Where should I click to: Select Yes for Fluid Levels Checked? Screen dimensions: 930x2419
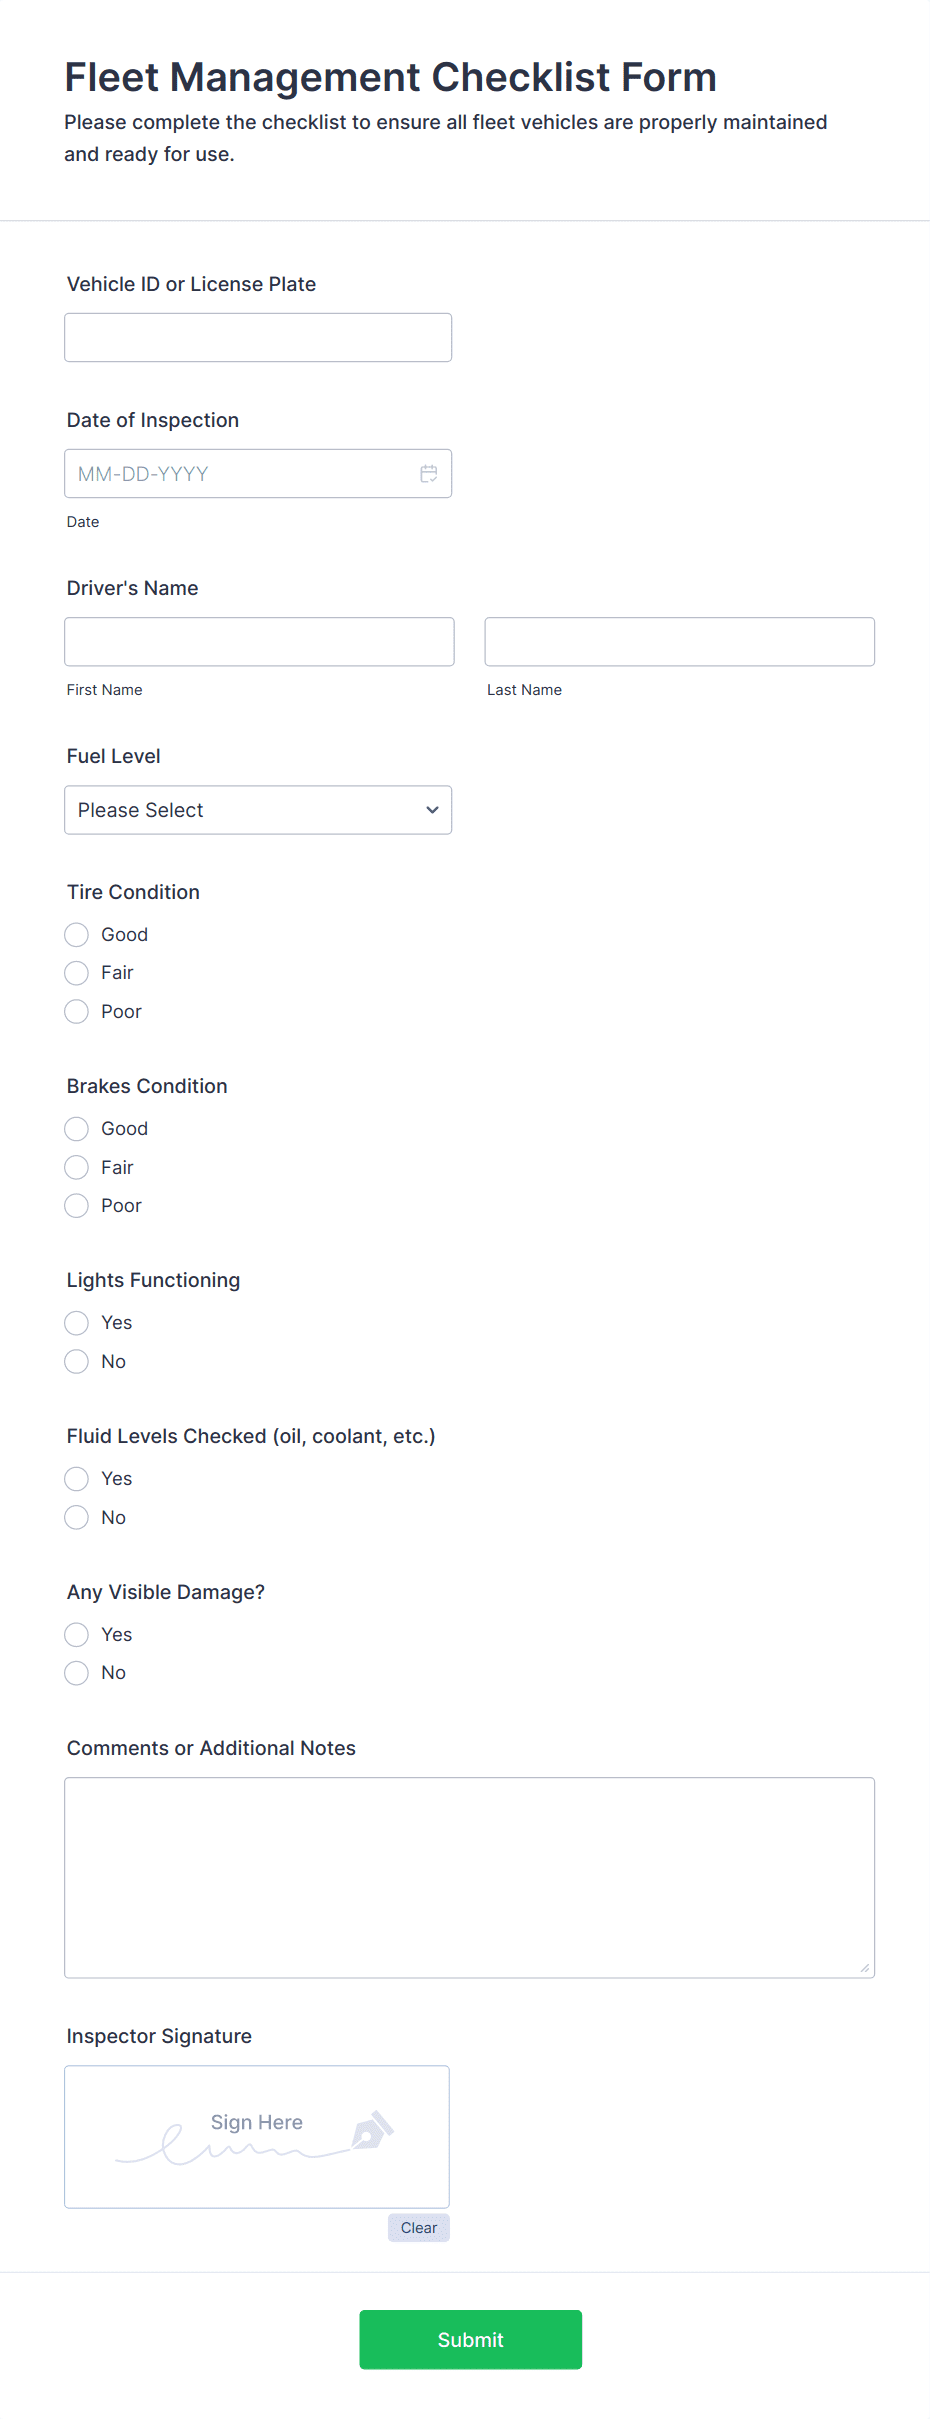tap(76, 1478)
